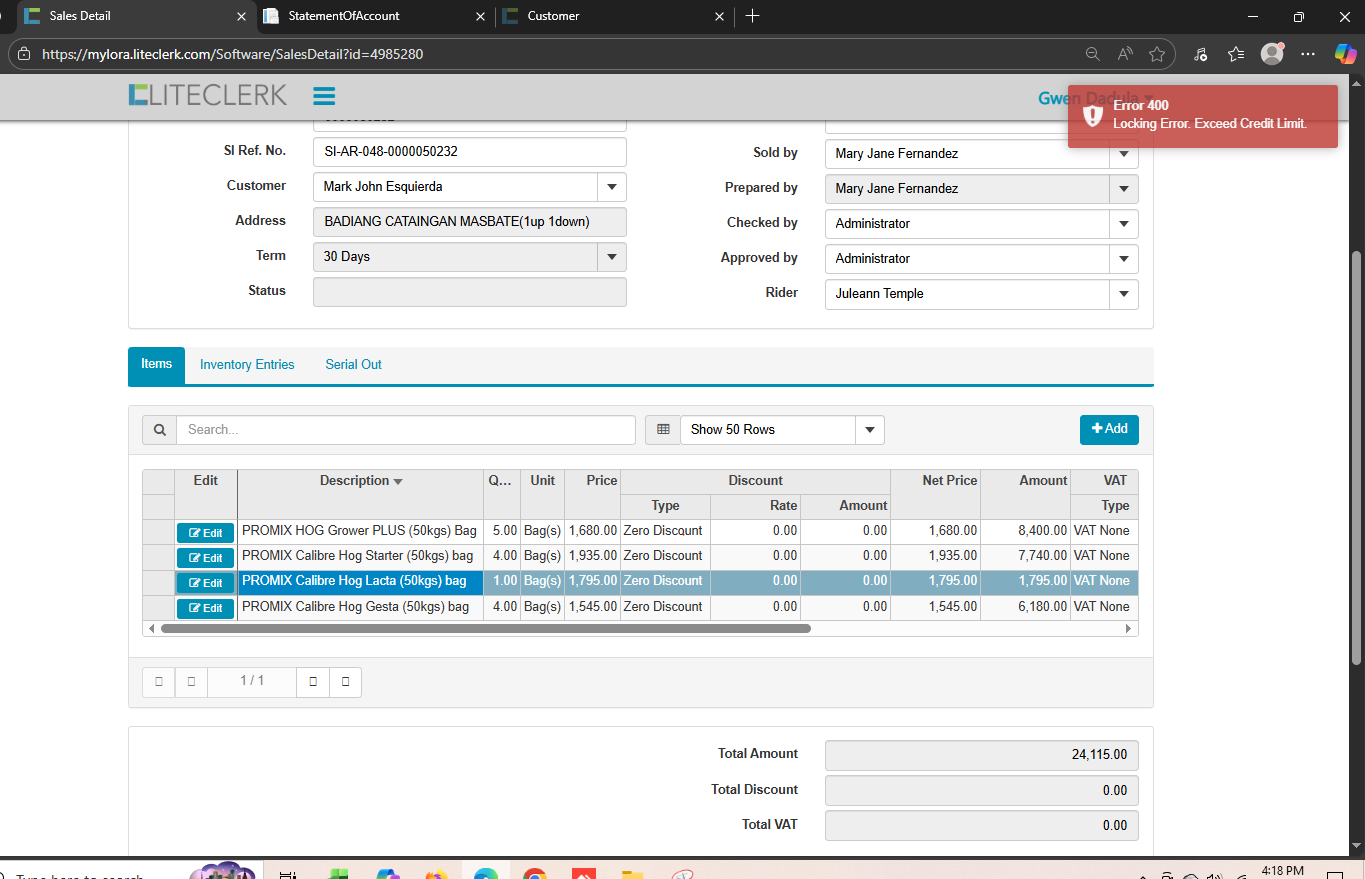The image size is (1365, 879).
Task: Click the search magnifier icon in Items
Action: click(x=159, y=430)
